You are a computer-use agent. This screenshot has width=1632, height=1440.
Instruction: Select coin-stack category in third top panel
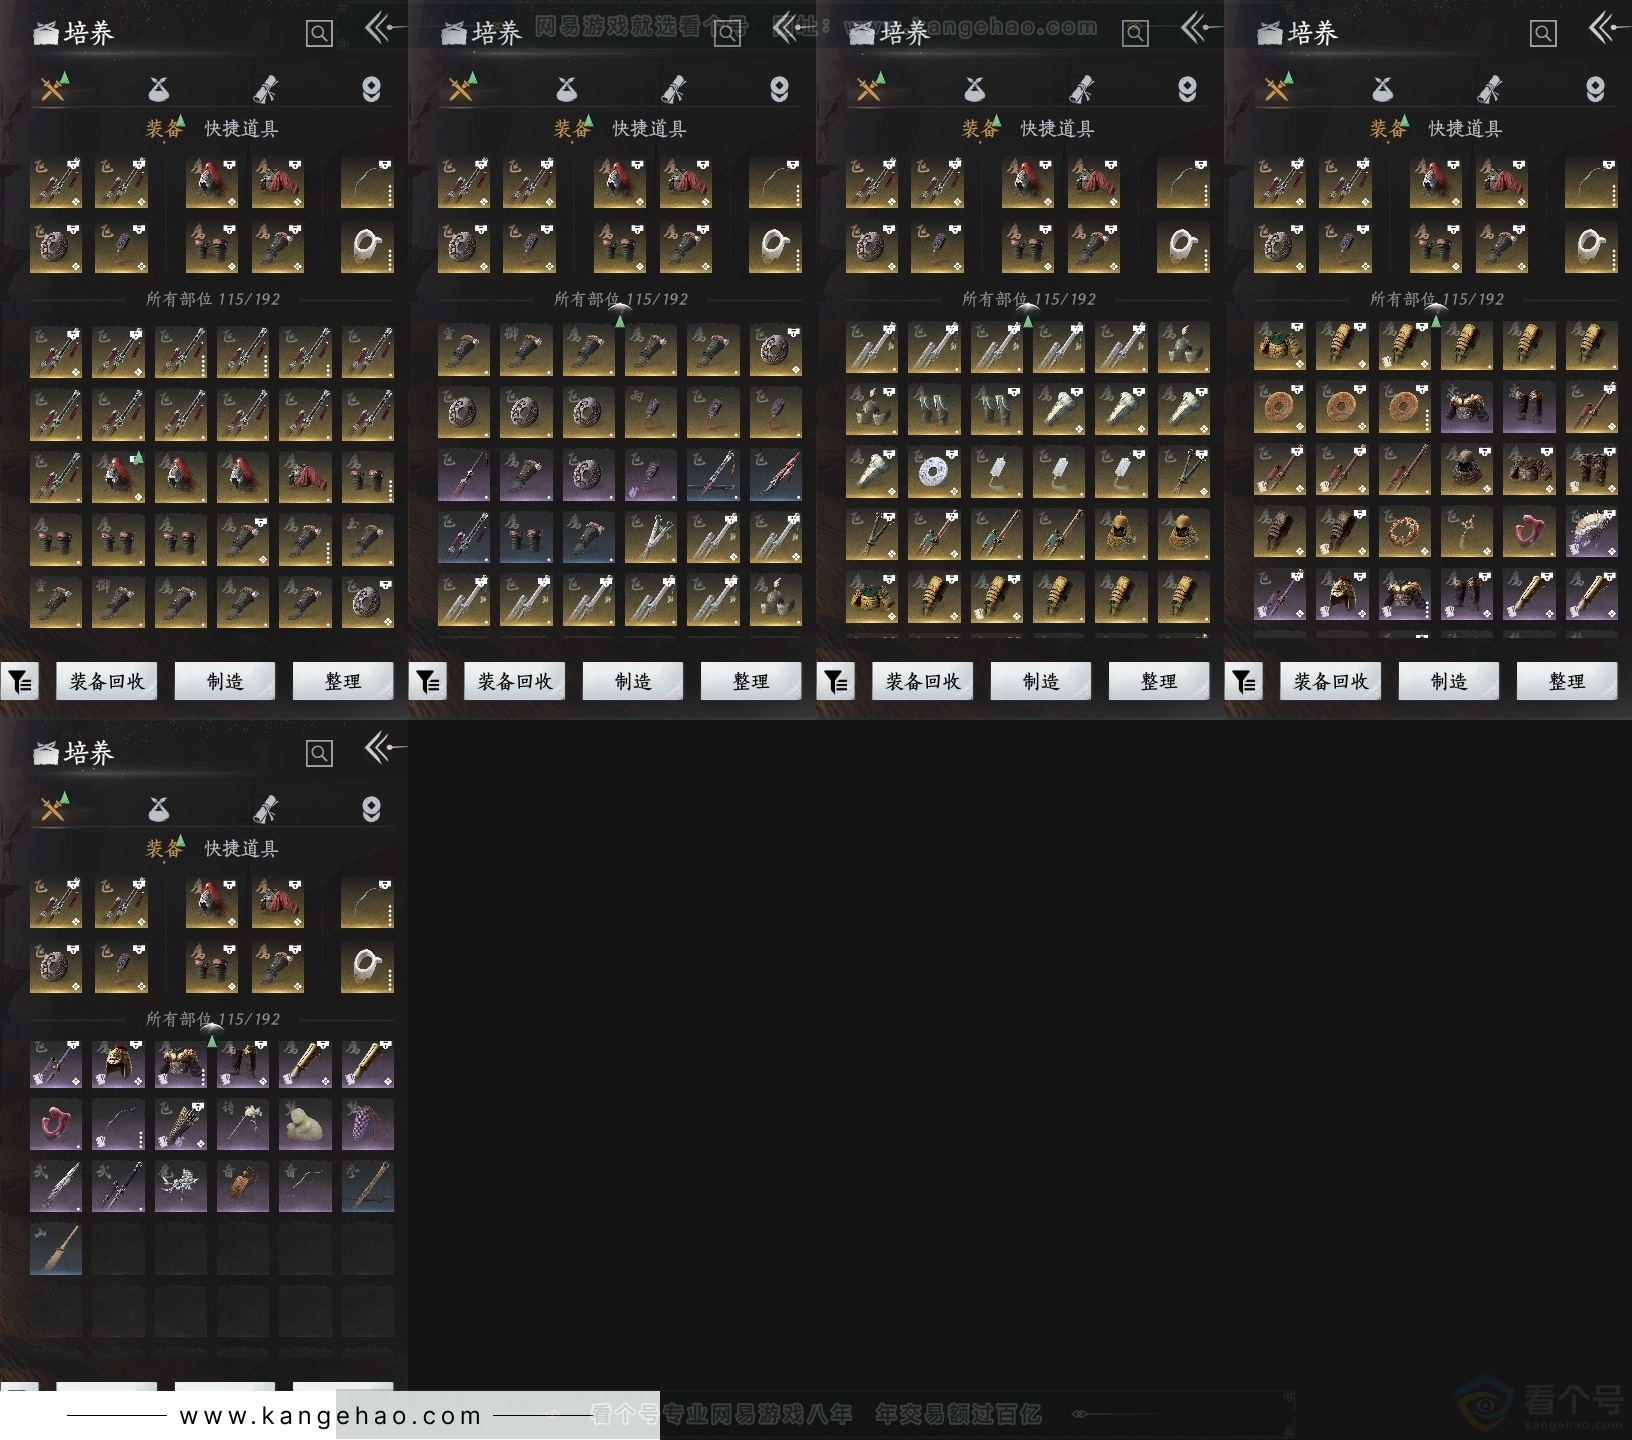point(1187,90)
